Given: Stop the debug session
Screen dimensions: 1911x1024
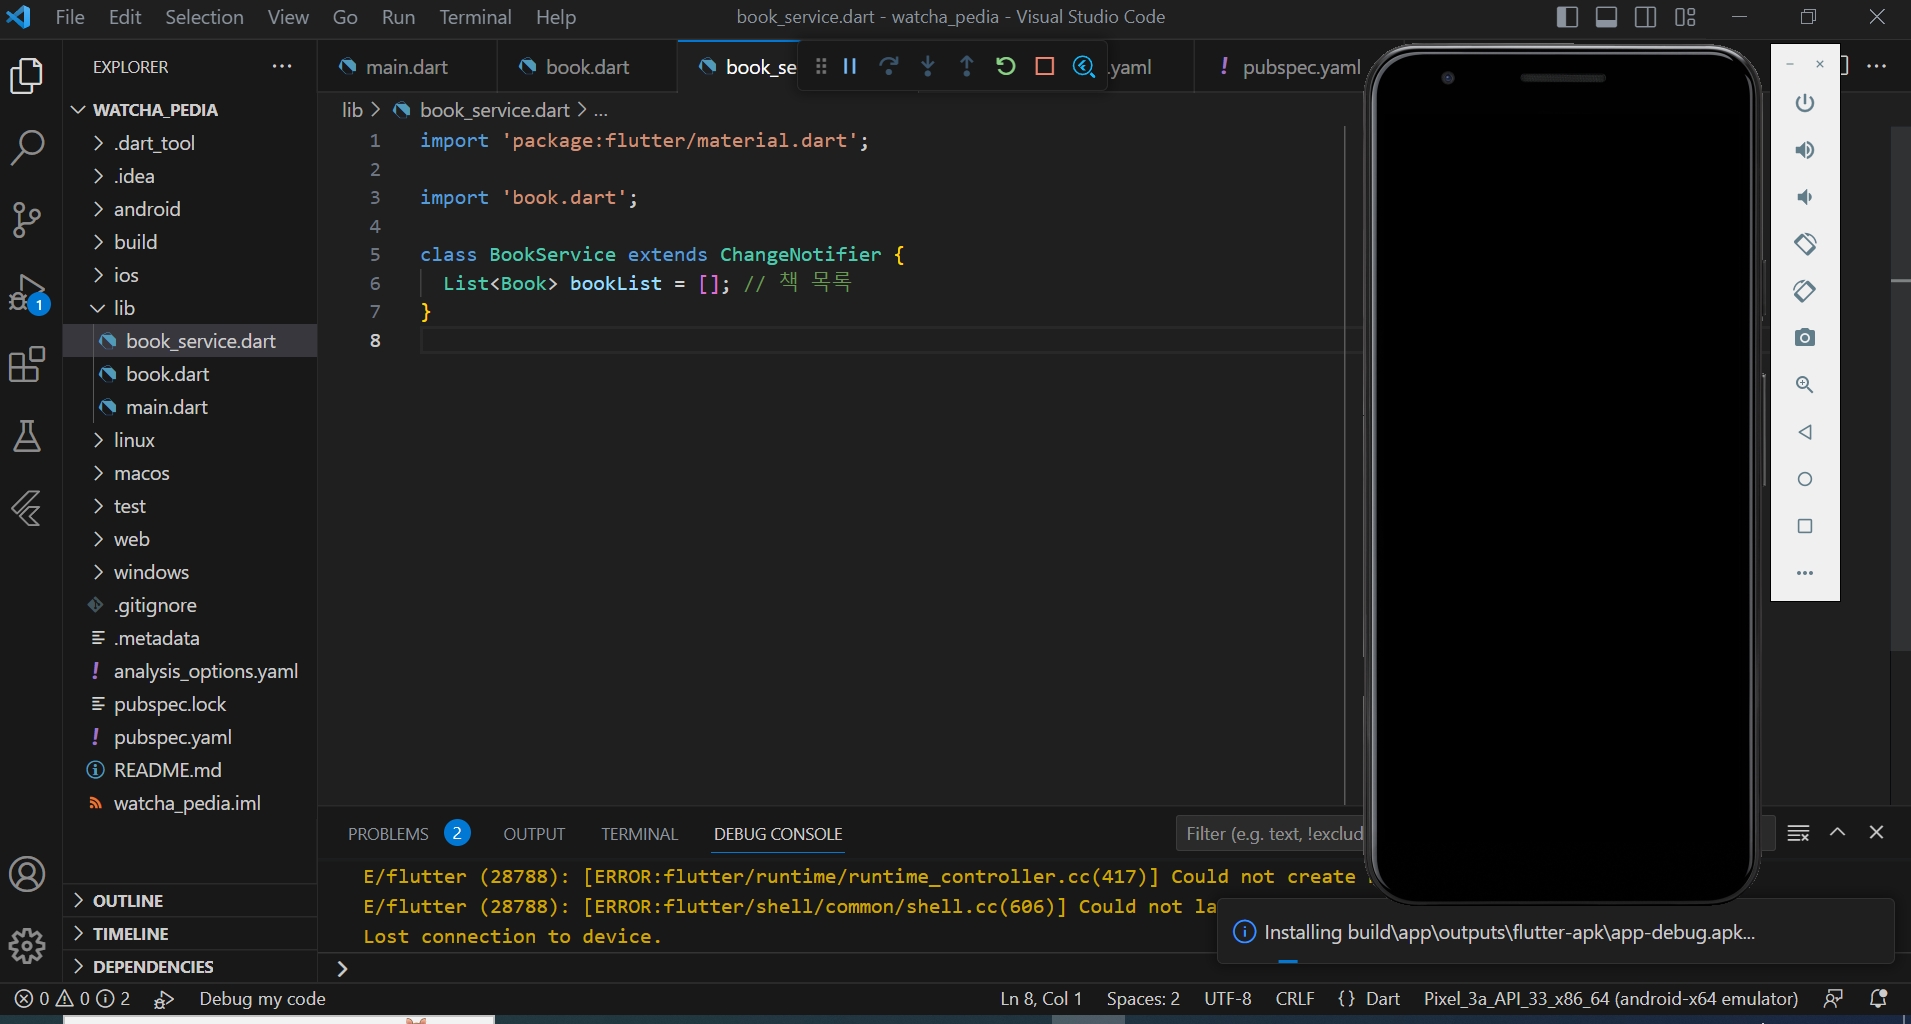Looking at the screenshot, I should coord(1045,66).
